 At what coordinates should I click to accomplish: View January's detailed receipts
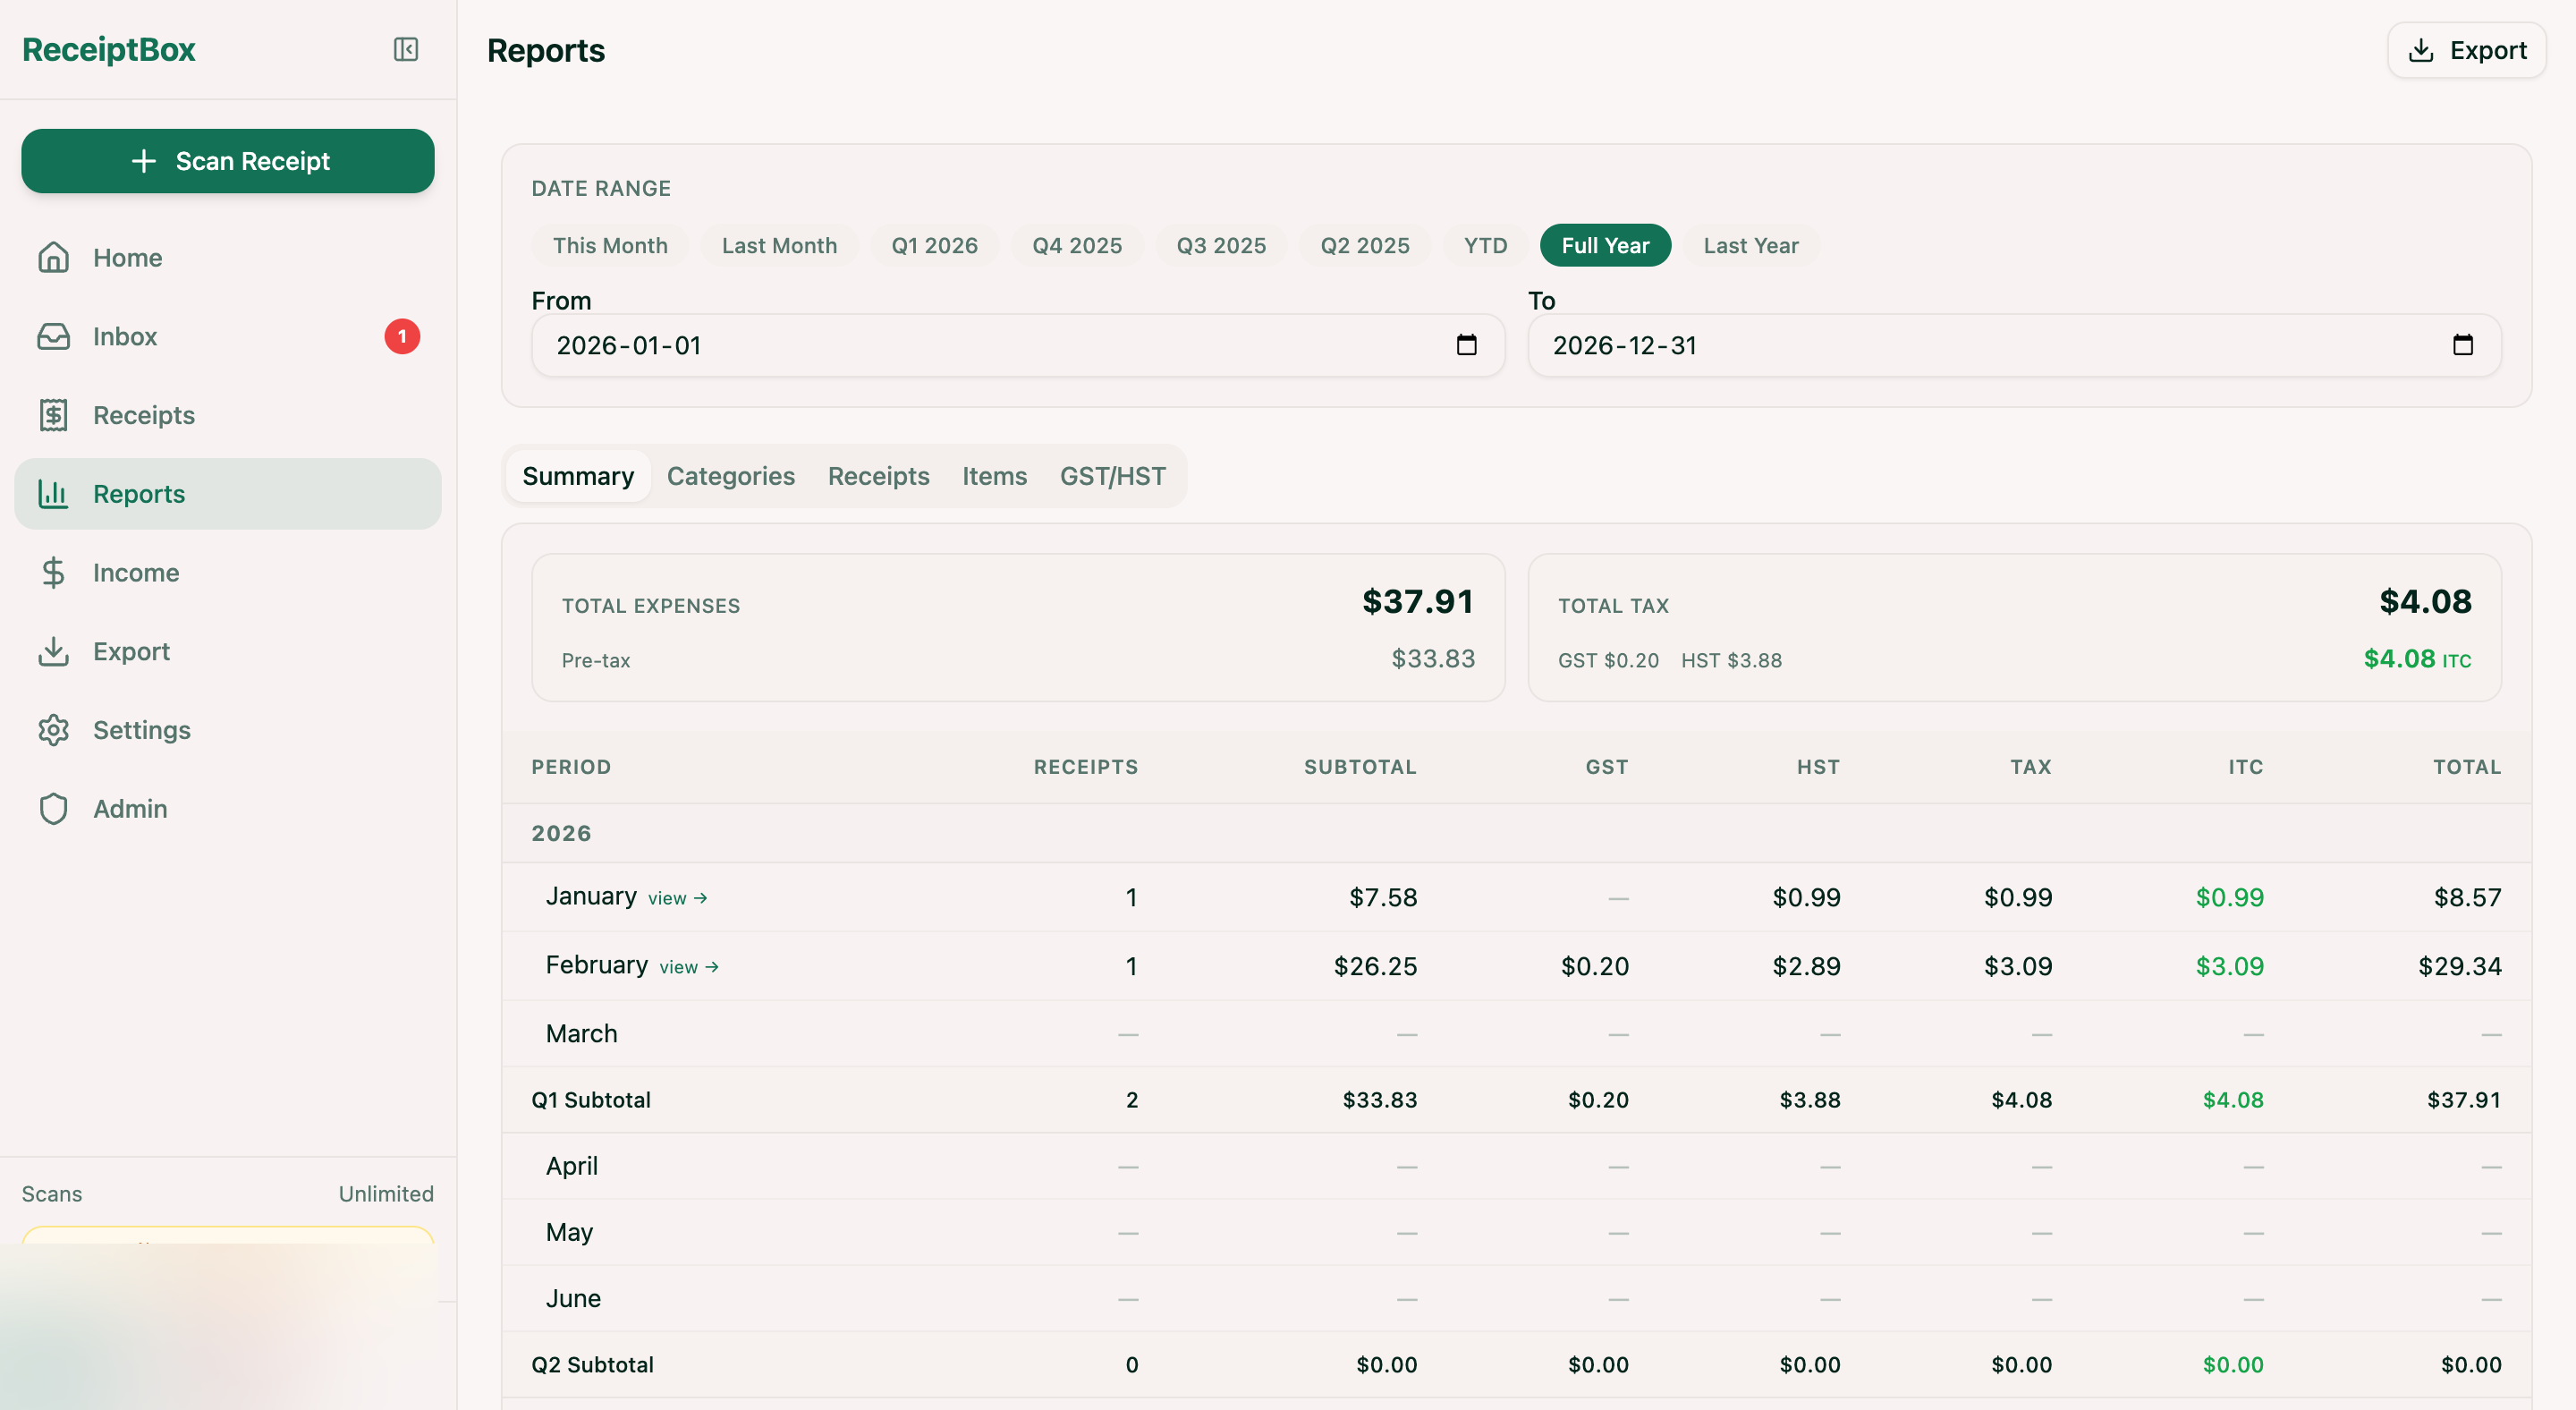point(677,897)
